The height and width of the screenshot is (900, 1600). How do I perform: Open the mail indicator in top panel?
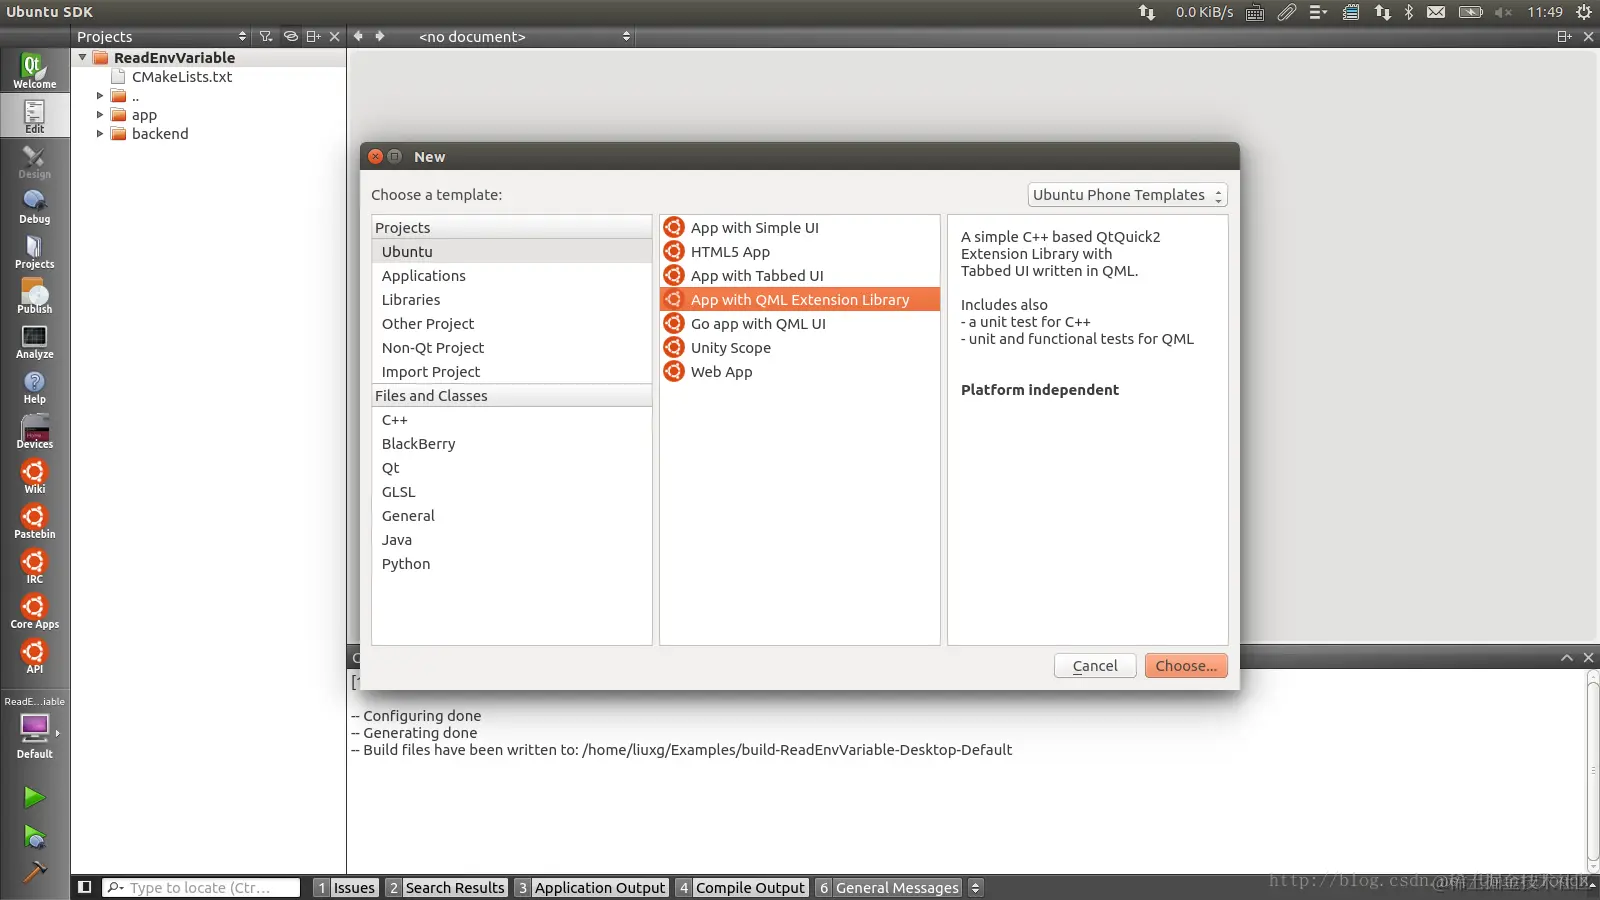[x=1436, y=12]
